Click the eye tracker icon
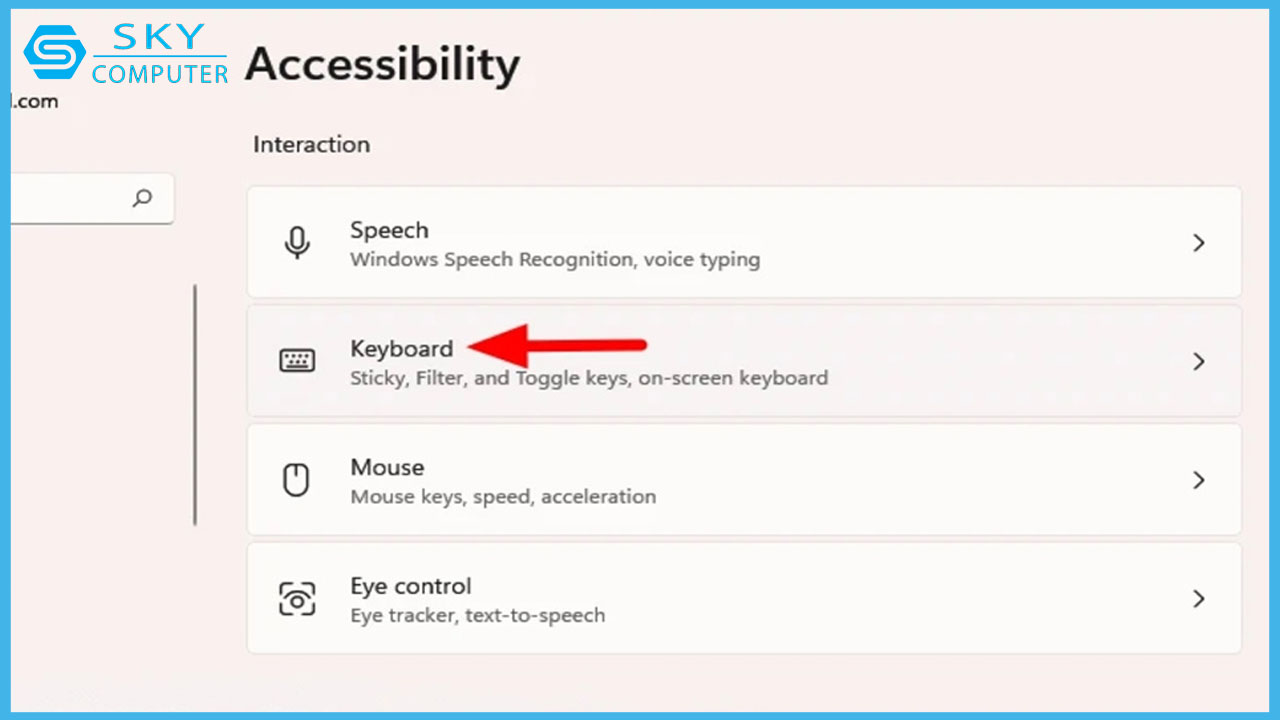Image resolution: width=1280 pixels, height=720 pixels. pos(297,599)
